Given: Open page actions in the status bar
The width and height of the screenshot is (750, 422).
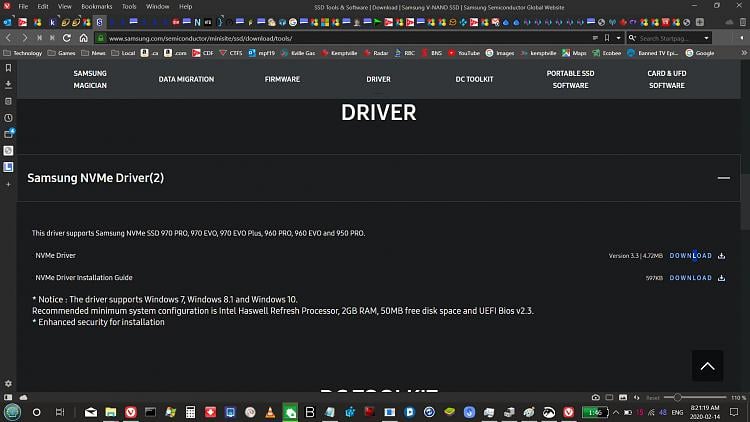Looking at the screenshot, I should click(x=637, y=398).
